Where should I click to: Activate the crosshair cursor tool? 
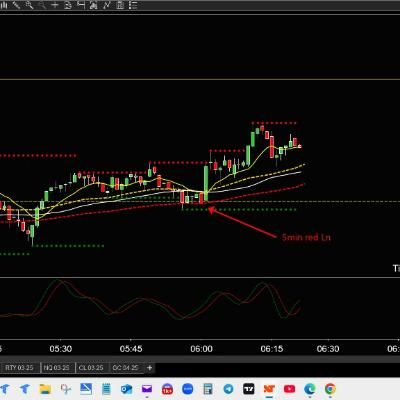(55, 5)
